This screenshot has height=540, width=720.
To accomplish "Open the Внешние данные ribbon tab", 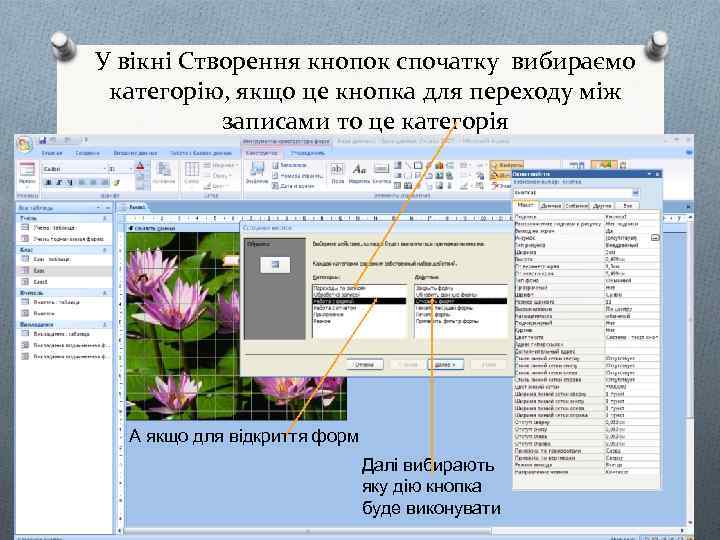I will [x=135, y=153].
